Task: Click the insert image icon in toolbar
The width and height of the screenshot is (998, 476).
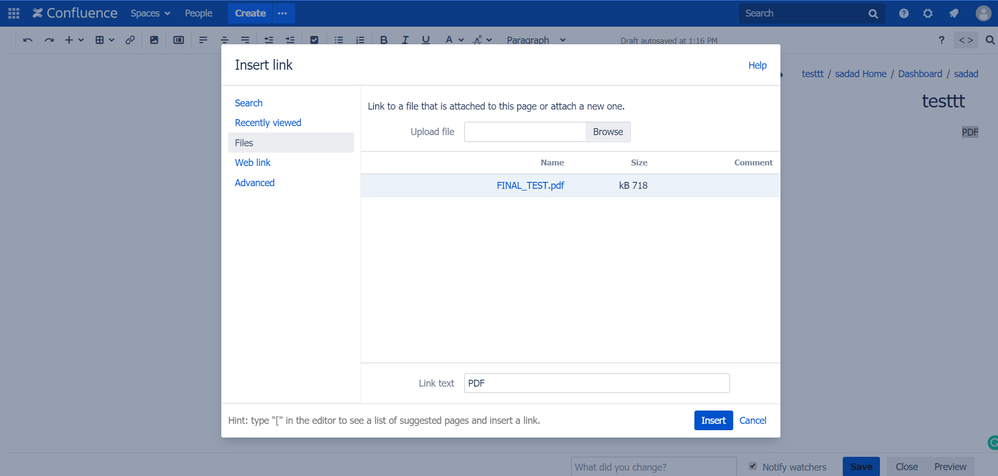Action: (x=154, y=40)
